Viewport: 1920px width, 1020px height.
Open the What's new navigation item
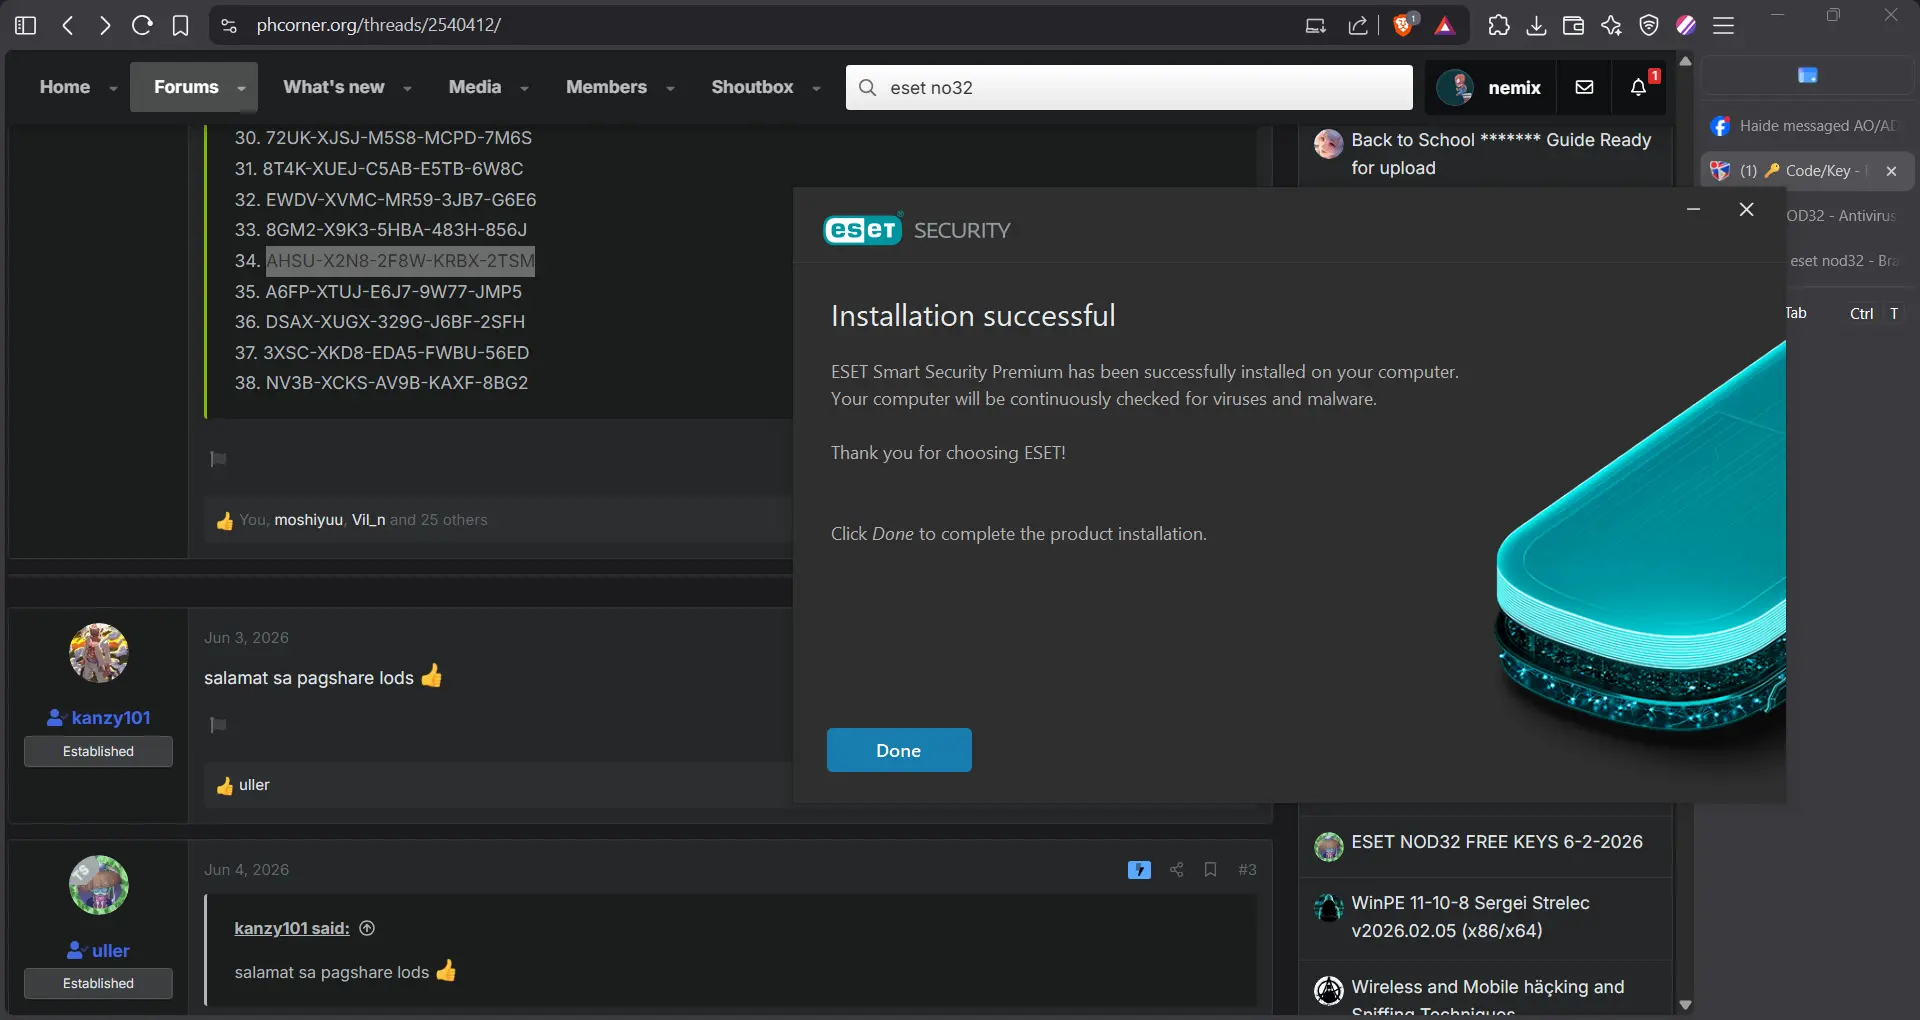click(x=334, y=87)
